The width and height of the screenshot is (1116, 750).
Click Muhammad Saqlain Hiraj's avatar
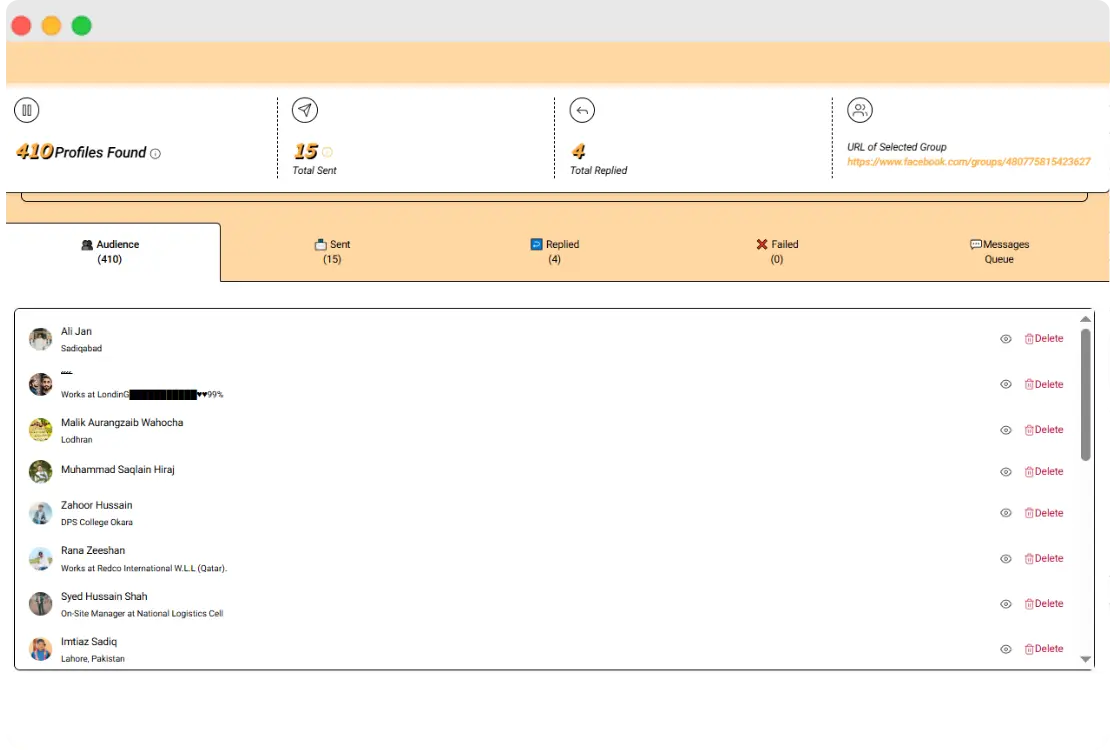[41, 472]
